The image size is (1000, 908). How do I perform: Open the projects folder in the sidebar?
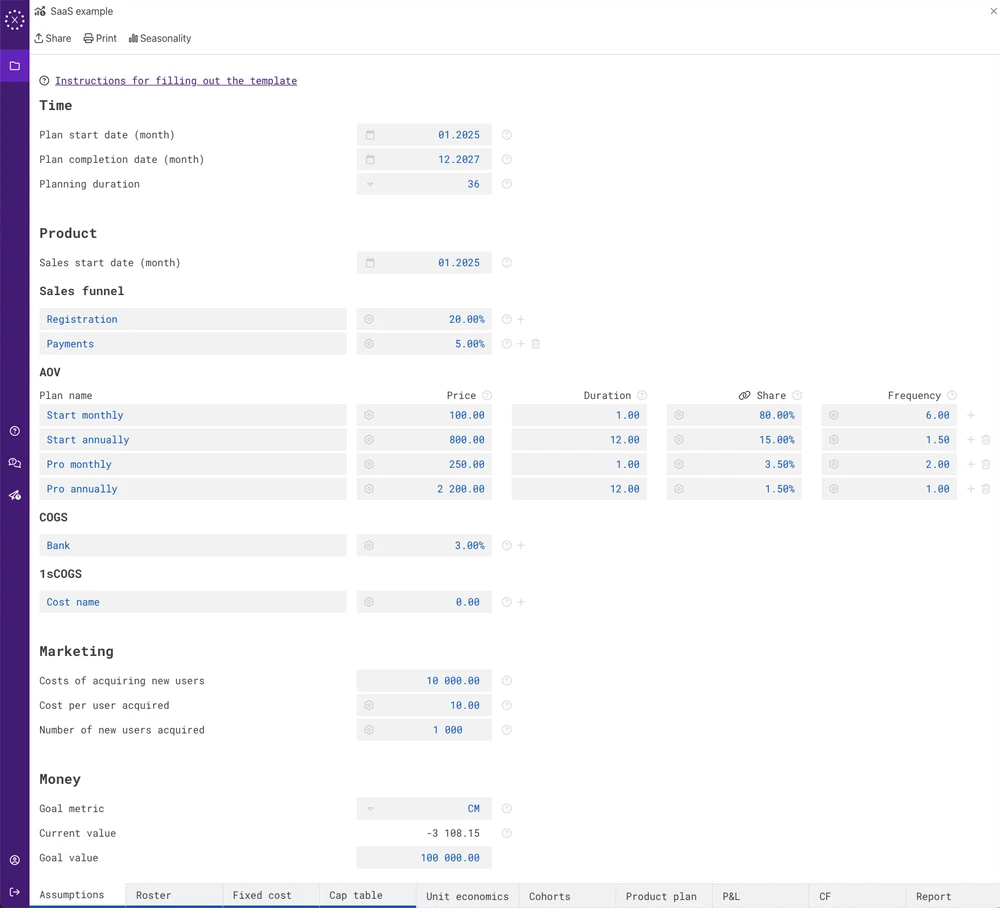[x=14, y=66]
